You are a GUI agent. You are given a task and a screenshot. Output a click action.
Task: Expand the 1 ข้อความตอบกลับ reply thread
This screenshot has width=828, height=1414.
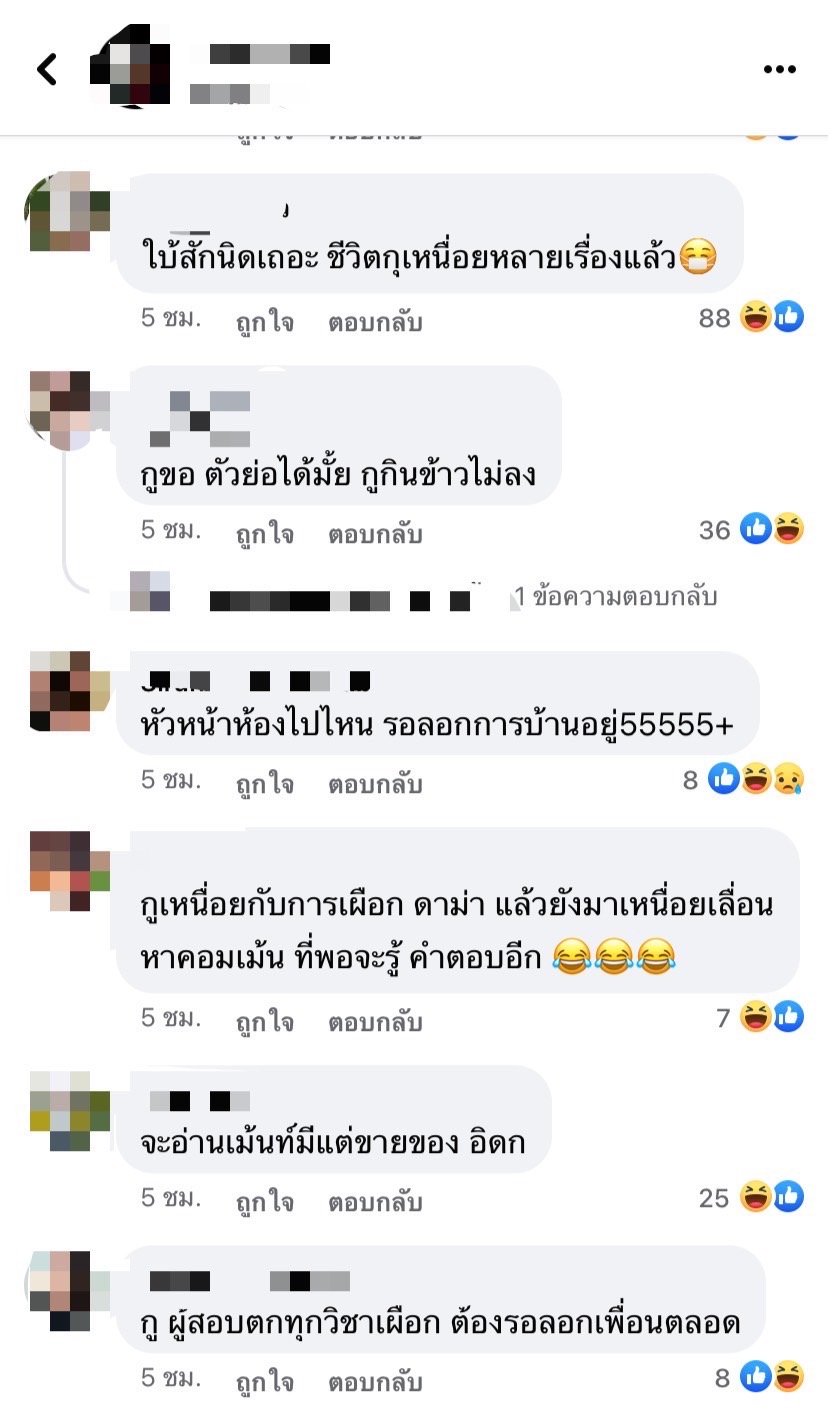(615, 597)
